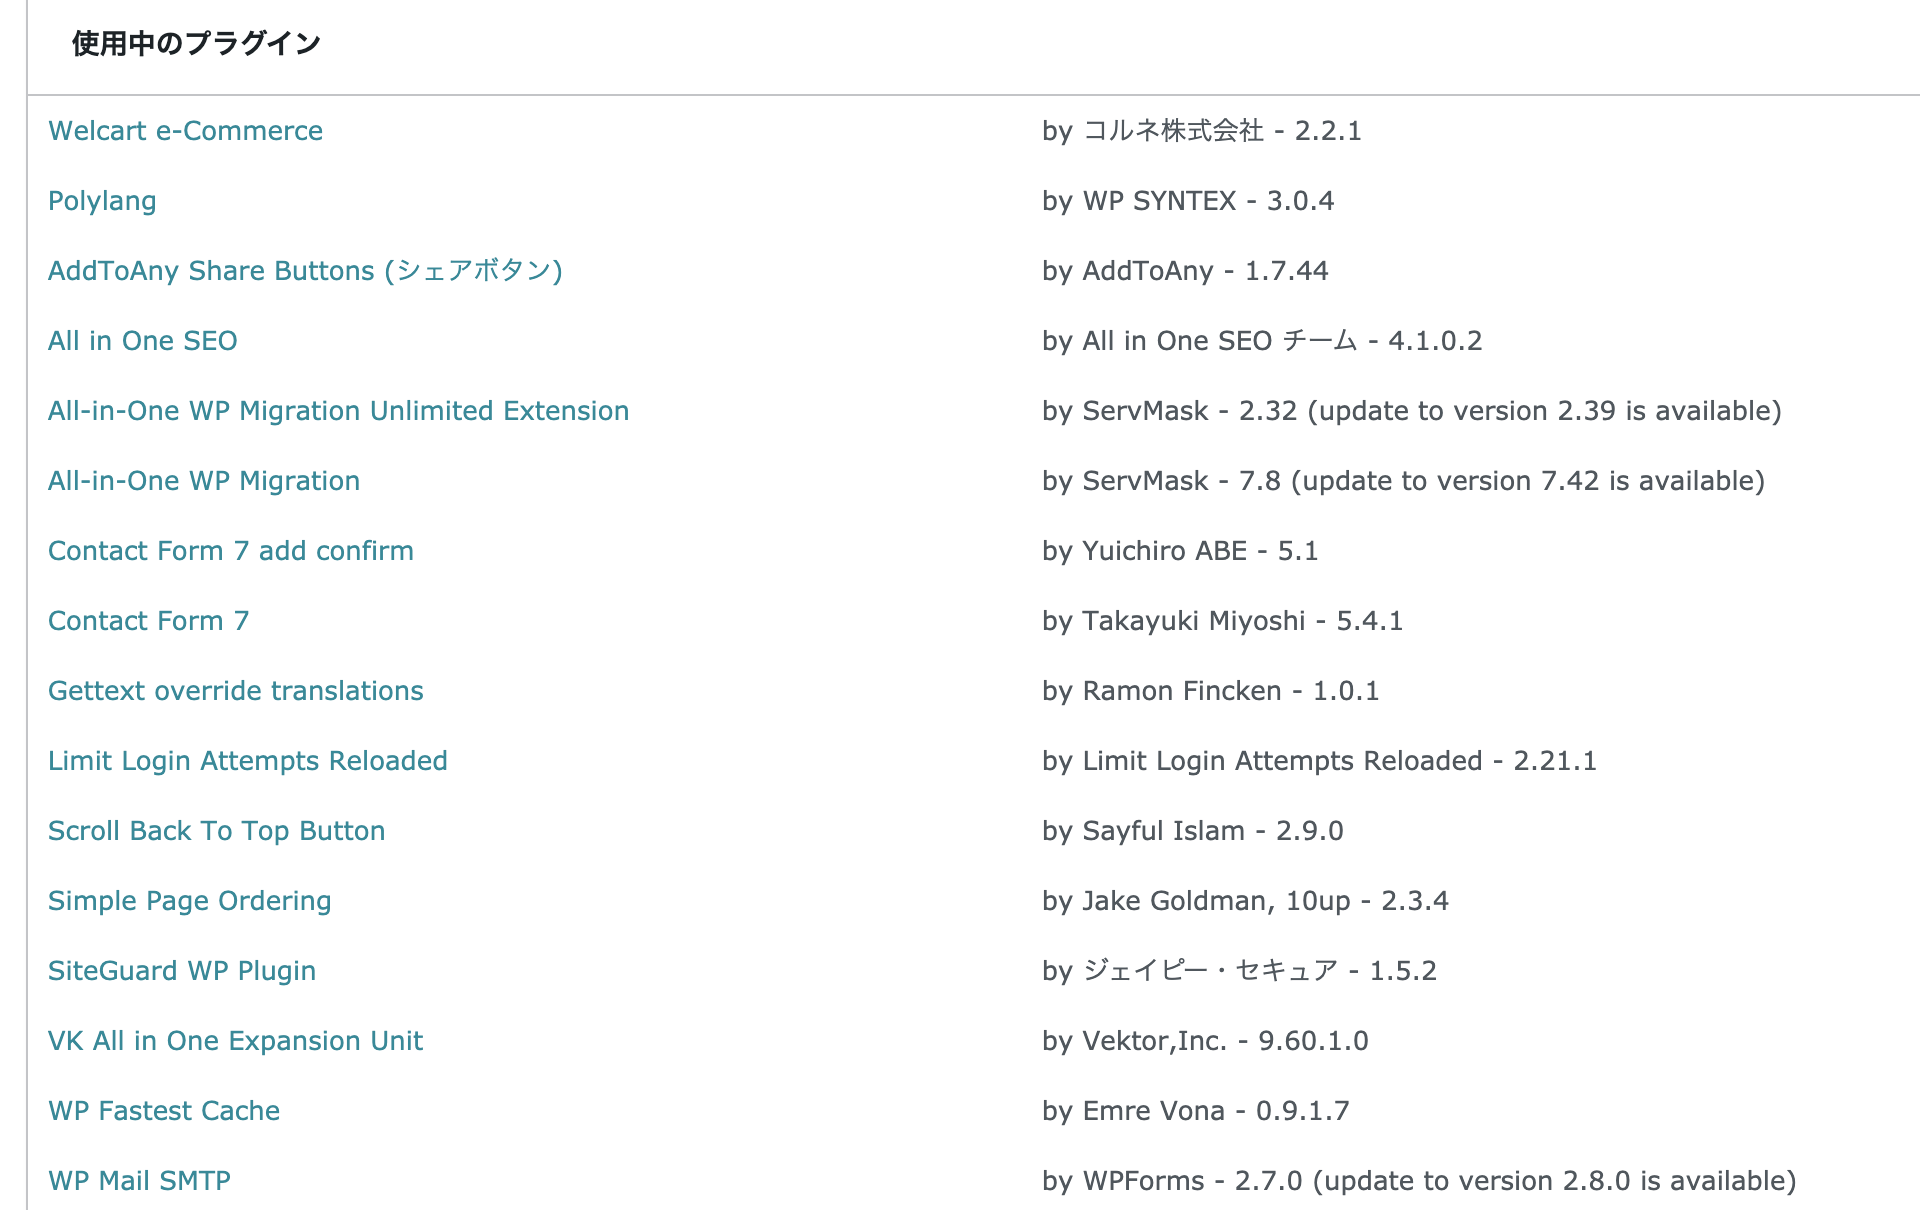Viewport: 1920px width, 1210px height.
Task: Open the Welcart e-Commerce plugin link
Action: [x=185, y=131]
